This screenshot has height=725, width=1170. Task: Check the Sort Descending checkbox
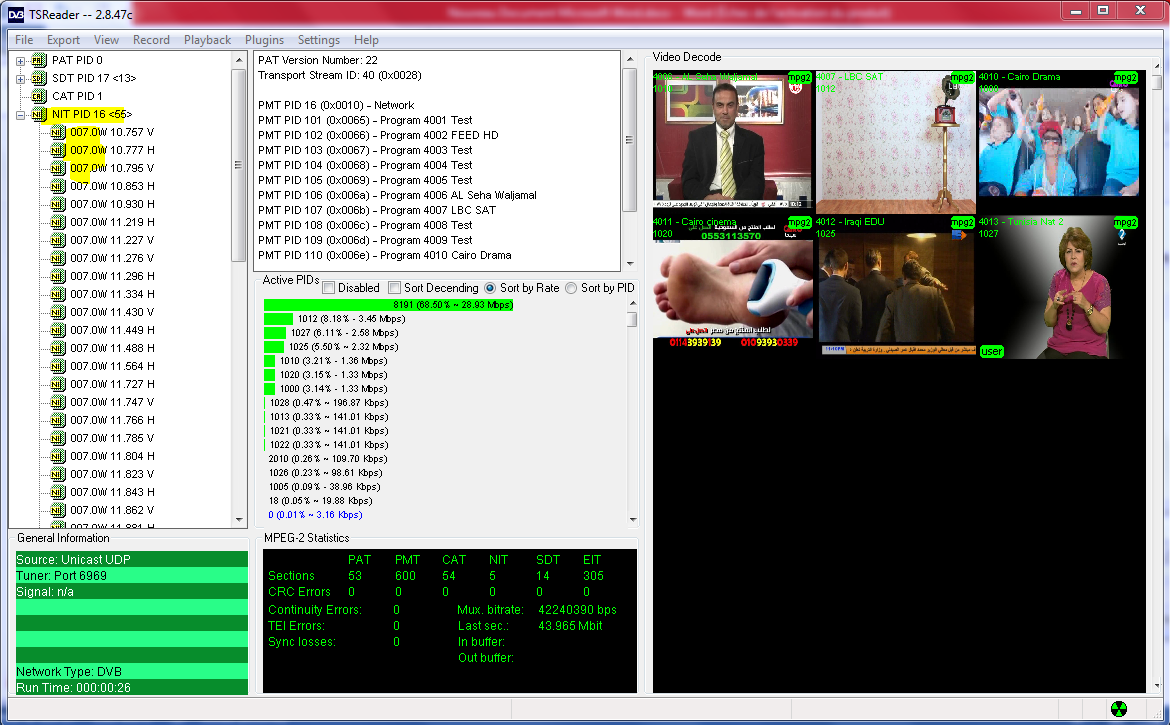coord(395,288)
